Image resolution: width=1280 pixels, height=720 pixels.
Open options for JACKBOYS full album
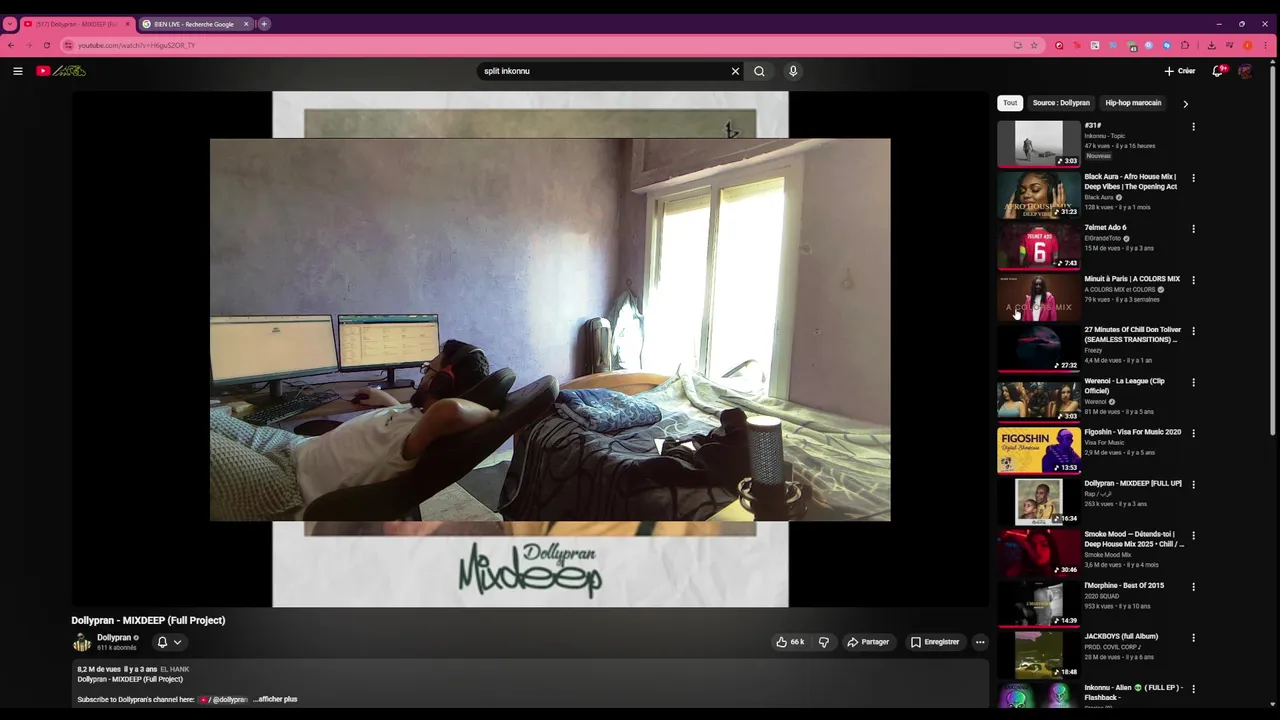point(1193,637)
